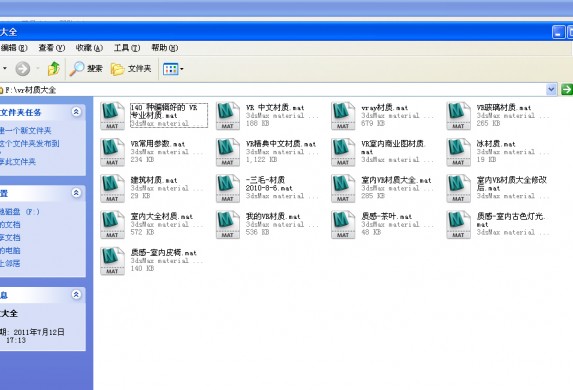Open the My Computer link in sidebar
This screenshot has height=390, width=573.
10,250
